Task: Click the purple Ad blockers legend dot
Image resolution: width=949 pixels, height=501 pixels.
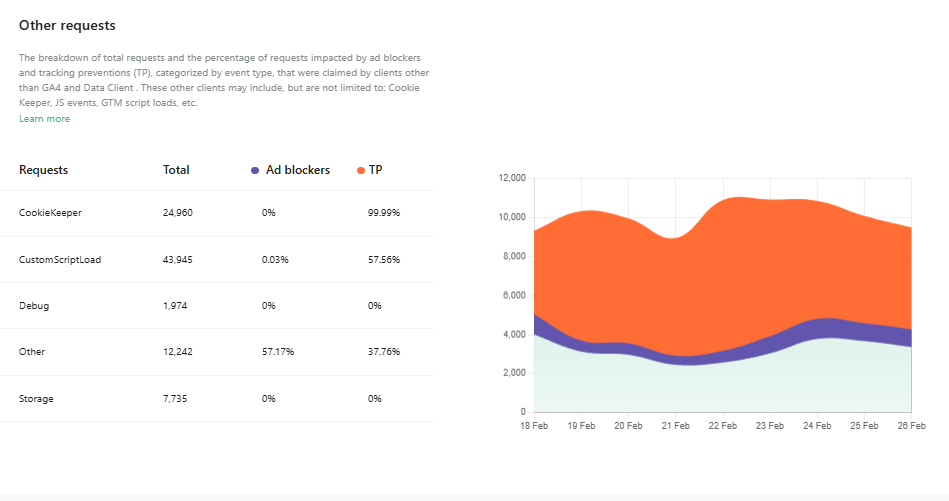Action: (256, 171)
